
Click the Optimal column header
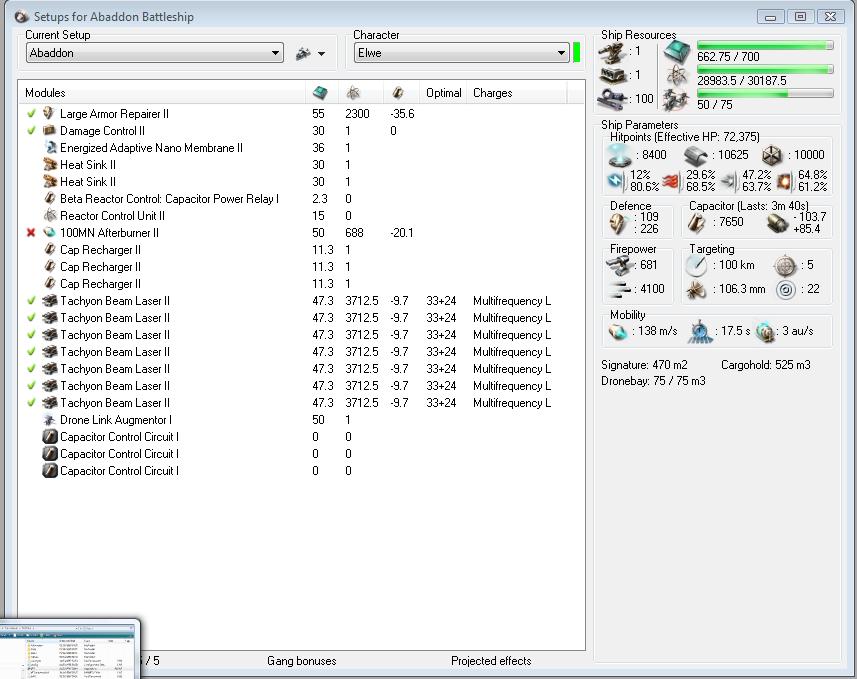[443, 93]
